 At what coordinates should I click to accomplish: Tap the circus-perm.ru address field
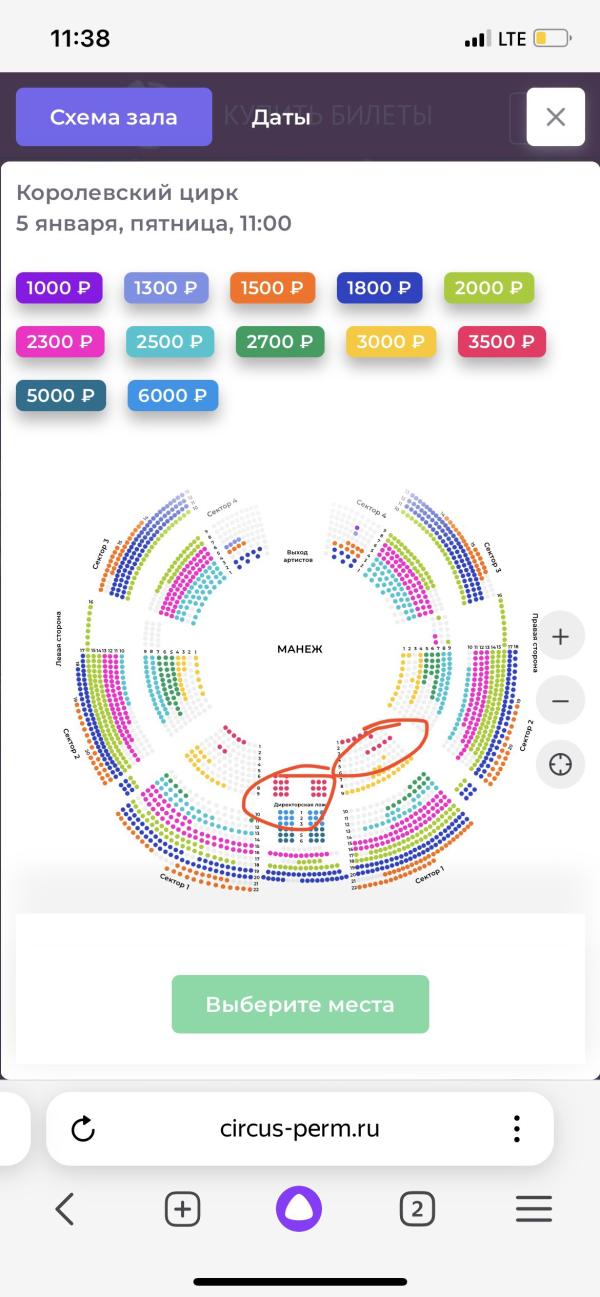(300, 1129)
